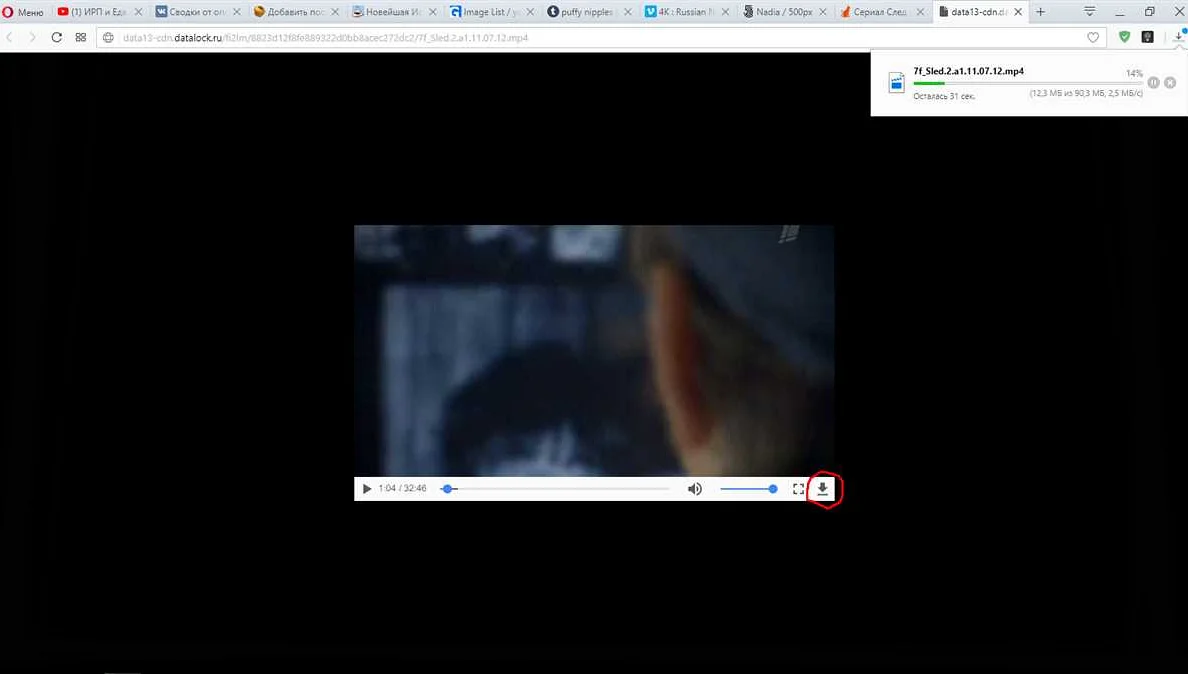
Task: Expand the tab list menu icon
Action: pyautogui.click(x=1090, y=12)
